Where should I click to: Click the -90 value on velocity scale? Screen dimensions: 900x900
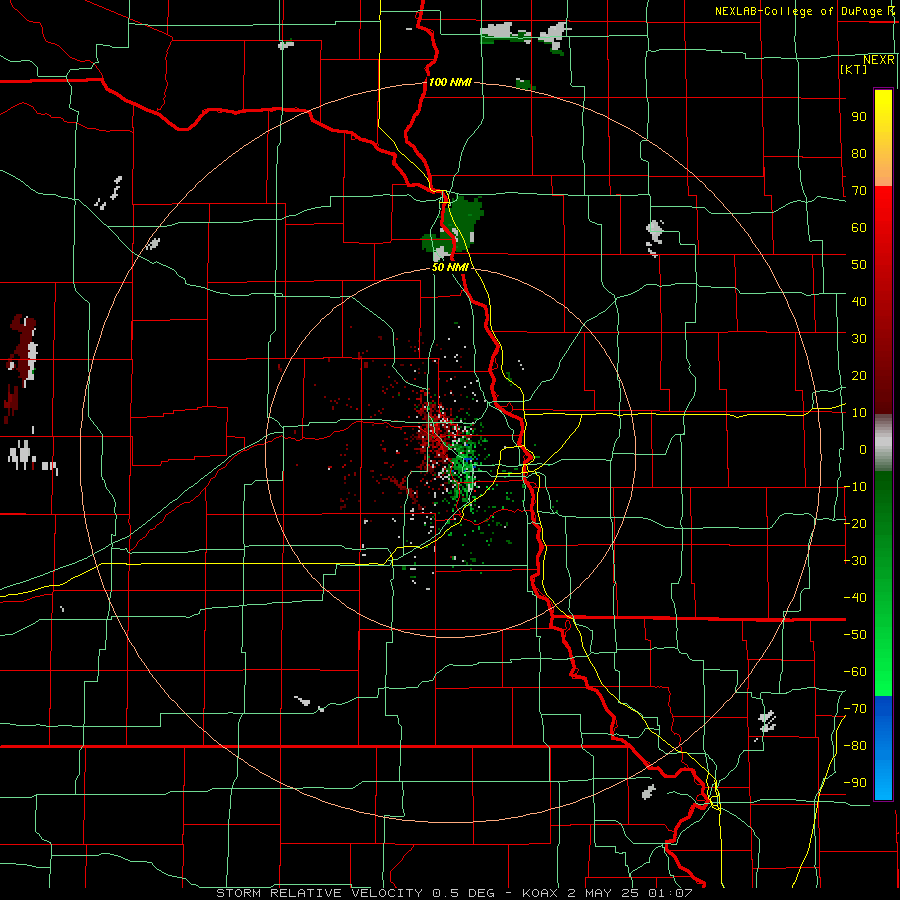(855, 783)
